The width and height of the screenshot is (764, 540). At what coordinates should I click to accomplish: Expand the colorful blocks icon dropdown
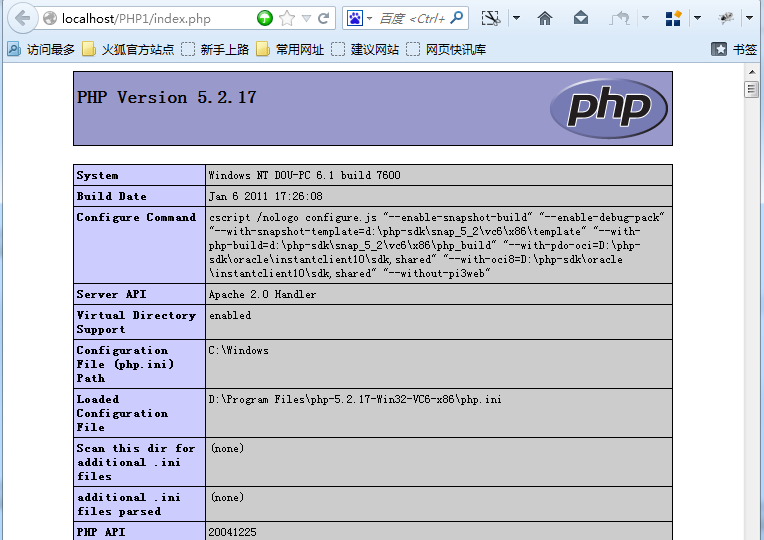coord(697,19)
